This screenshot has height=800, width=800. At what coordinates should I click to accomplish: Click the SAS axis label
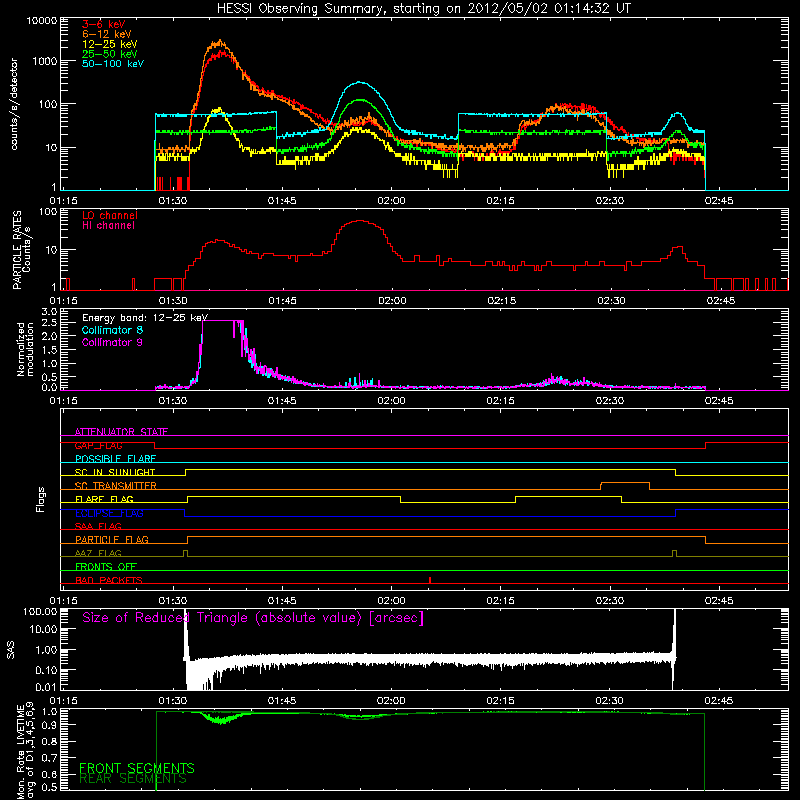pos(10,649)
